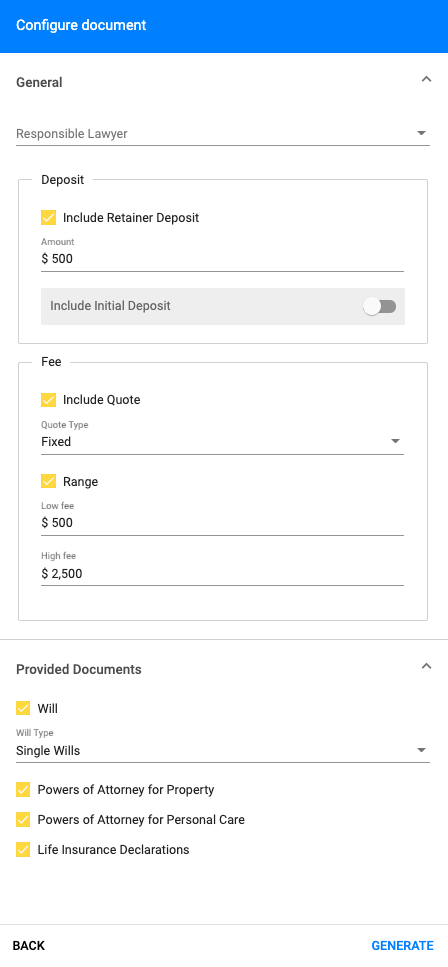Collapse the General section chevron
Screen dimensions: 448x967
click(426, 79)
